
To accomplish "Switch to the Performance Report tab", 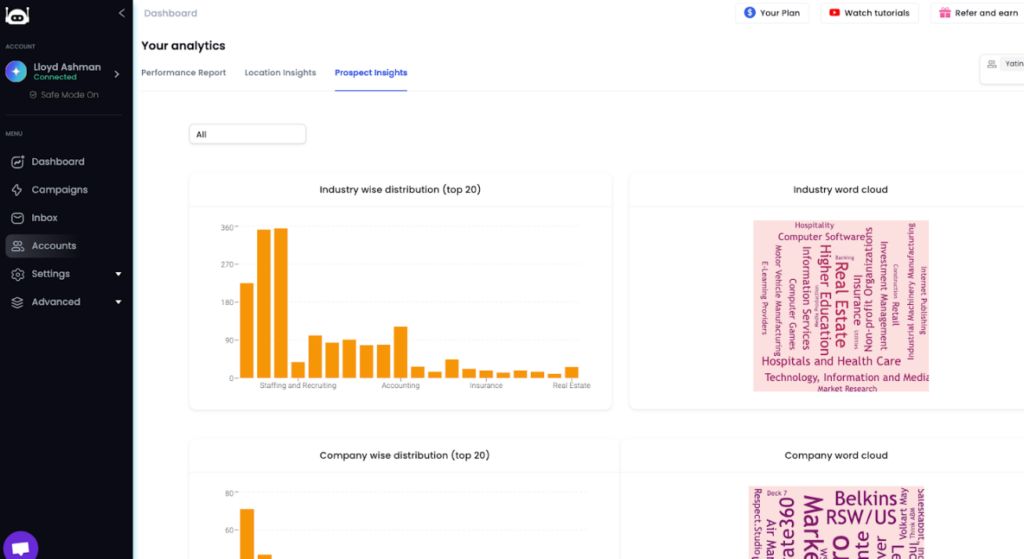I will tap(184, 73).
